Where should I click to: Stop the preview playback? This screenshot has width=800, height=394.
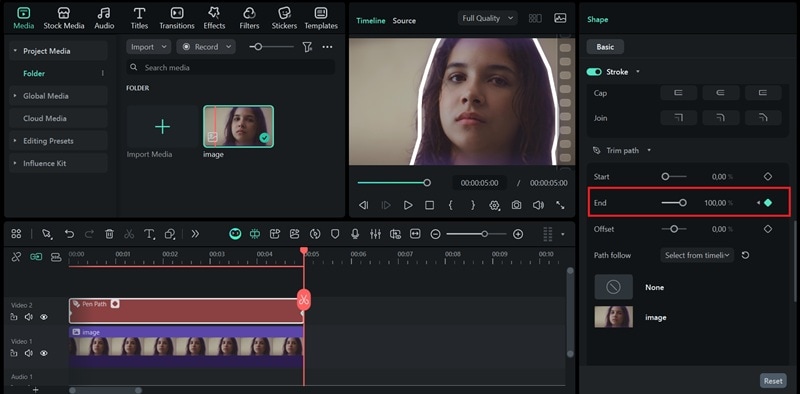(x=430, y=205)
